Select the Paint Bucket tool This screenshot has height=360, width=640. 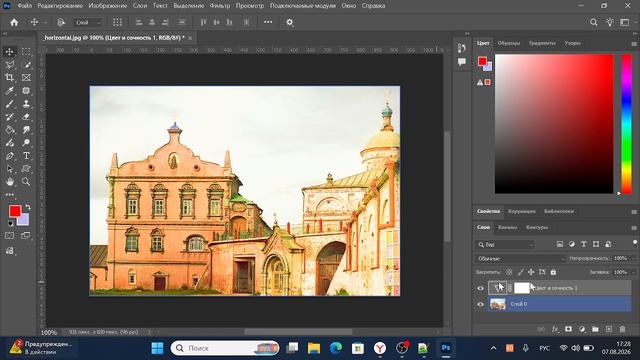tap(9, 130)
